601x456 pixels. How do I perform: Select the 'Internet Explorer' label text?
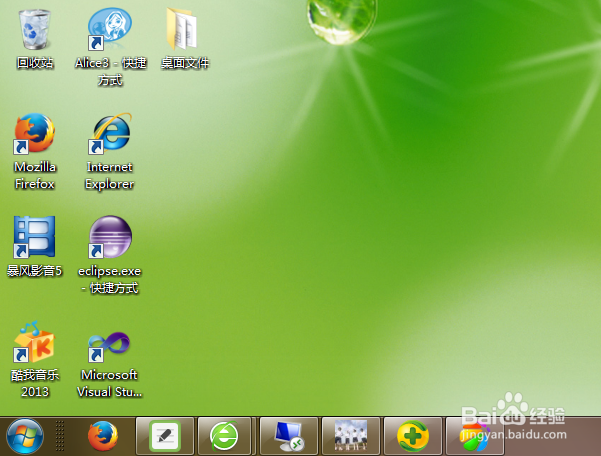point(110,176)
